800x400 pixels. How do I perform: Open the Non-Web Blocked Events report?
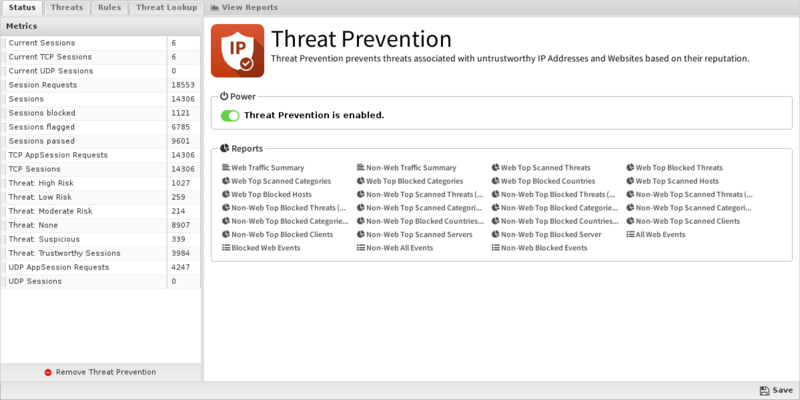(539, 248)
